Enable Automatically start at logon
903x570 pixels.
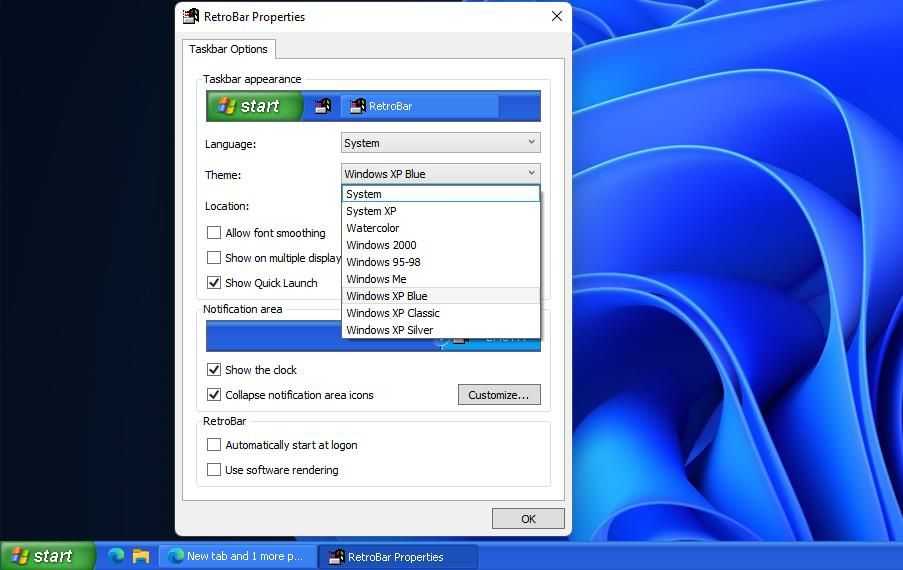[x=214, y=445]
